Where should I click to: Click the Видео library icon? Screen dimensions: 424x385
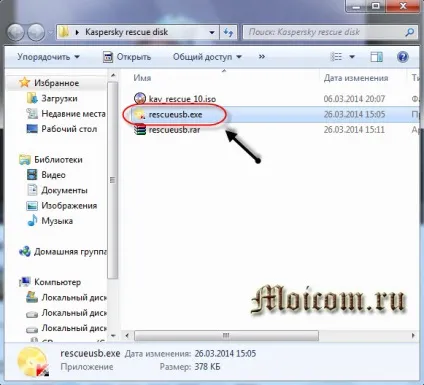32,175
